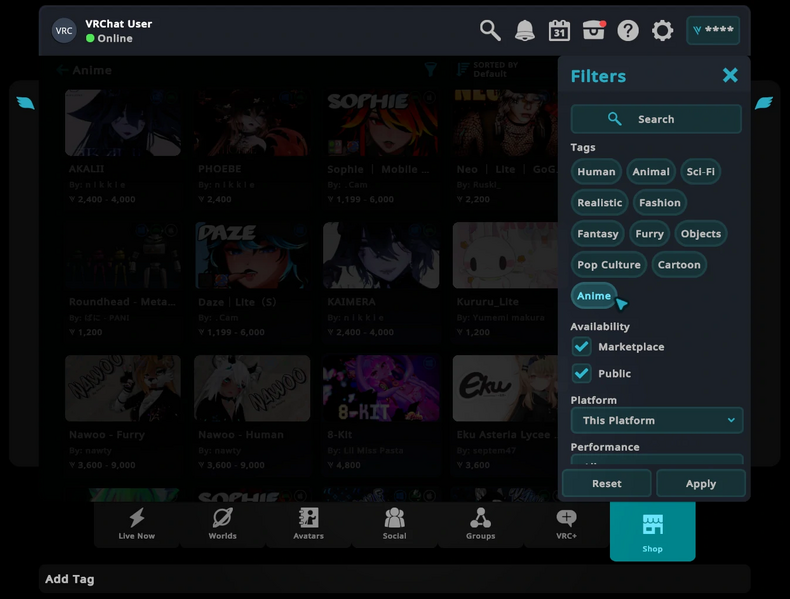Click the filter funnel icon

(x=430, y=70)
